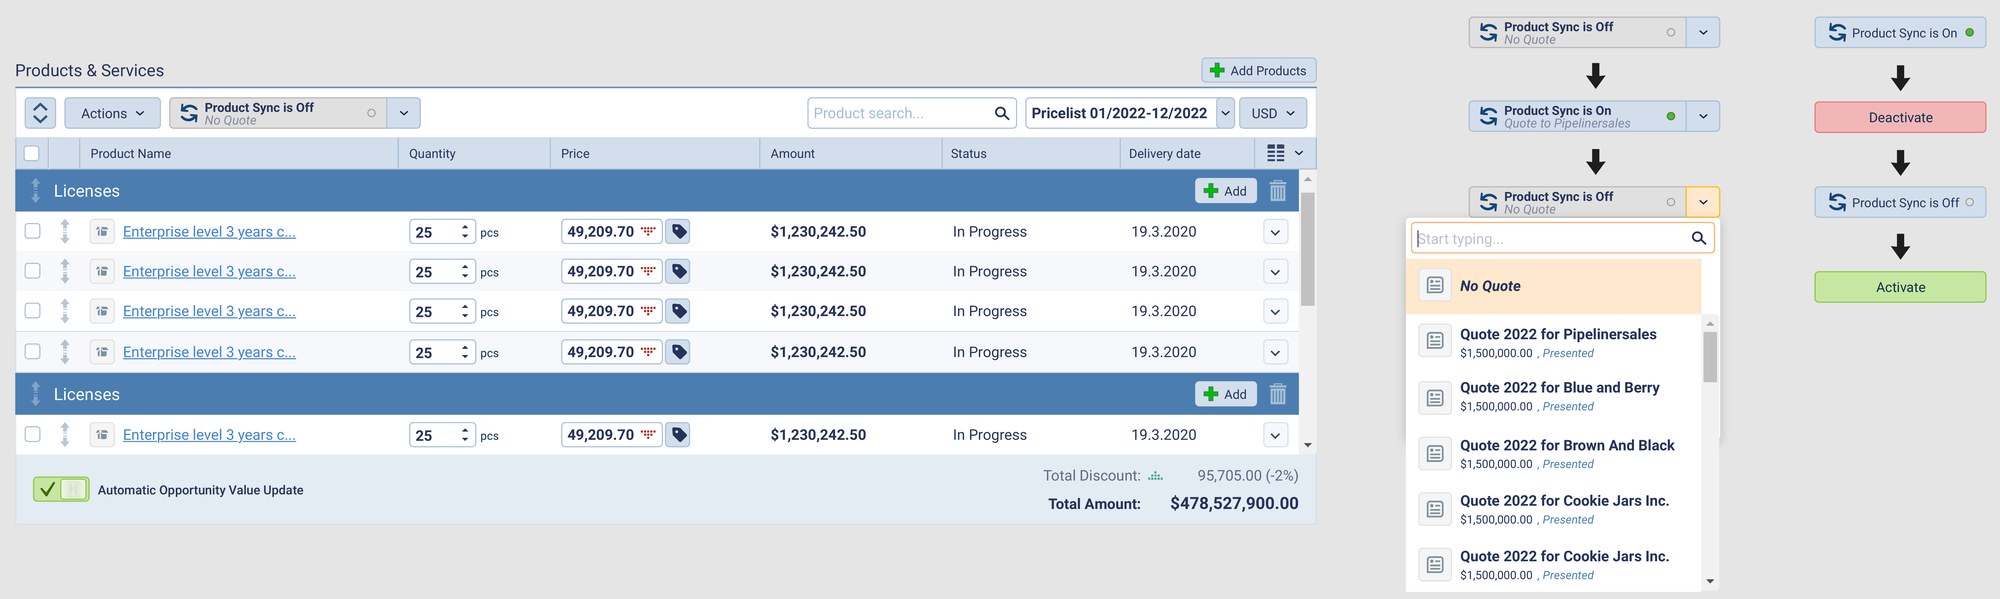2000x599 pixels.
Task: Click the document icon beside Quote 2022 for Brown And Black
Action: [1435, 453]
